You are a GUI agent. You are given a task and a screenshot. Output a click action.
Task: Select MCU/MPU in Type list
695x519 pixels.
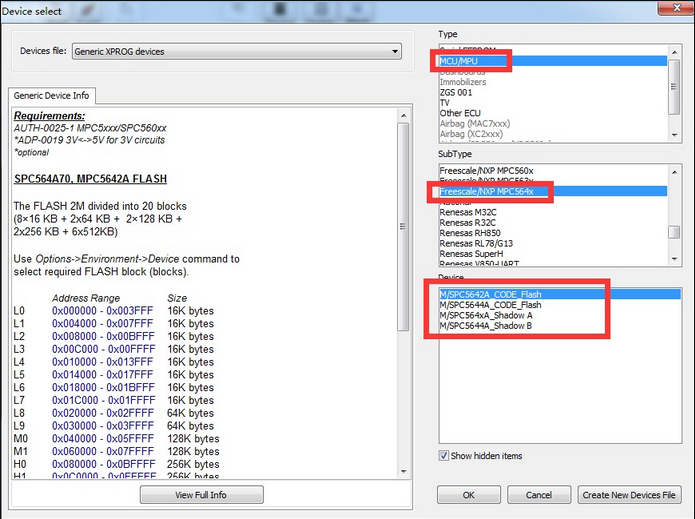point(553,61)
